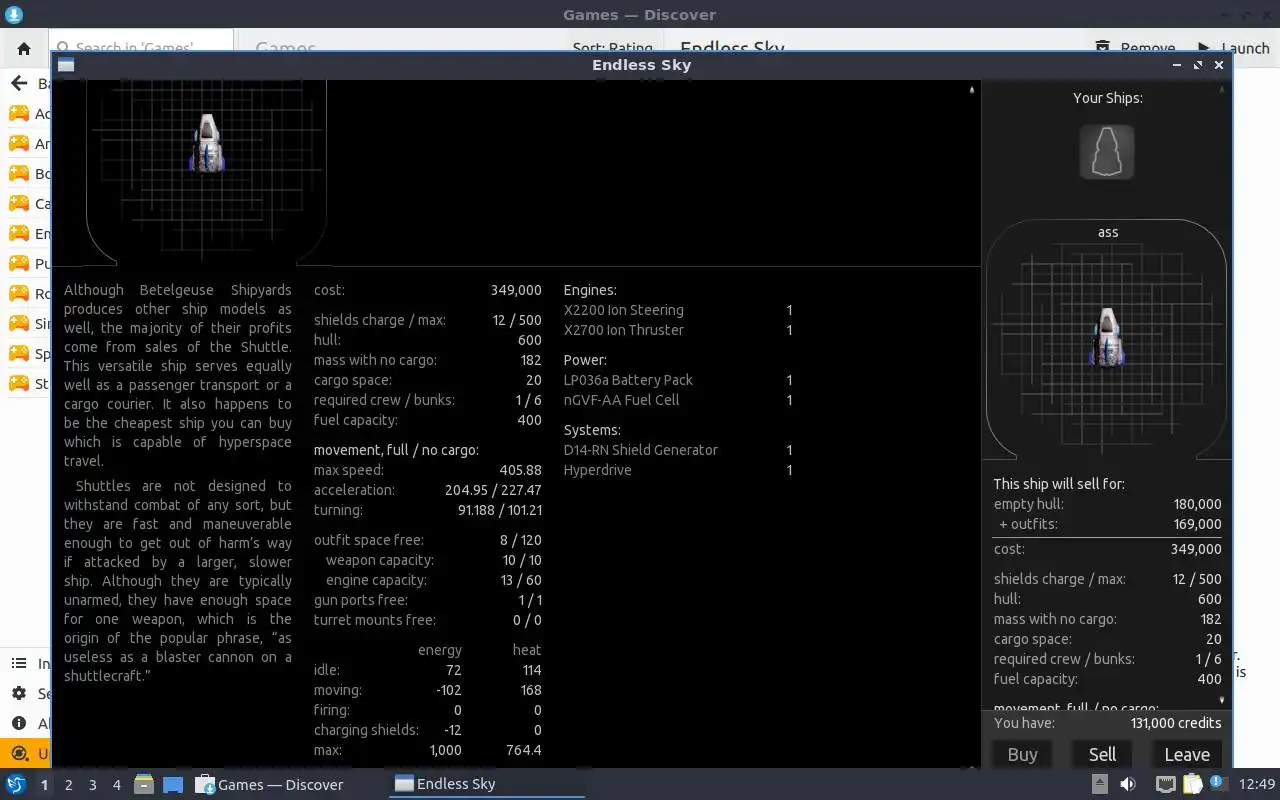Image resolution: width=1280 pixels, height=800 pixels.
Task: Click the 'outfit space free:' stat row
Action: click(427, 540)
